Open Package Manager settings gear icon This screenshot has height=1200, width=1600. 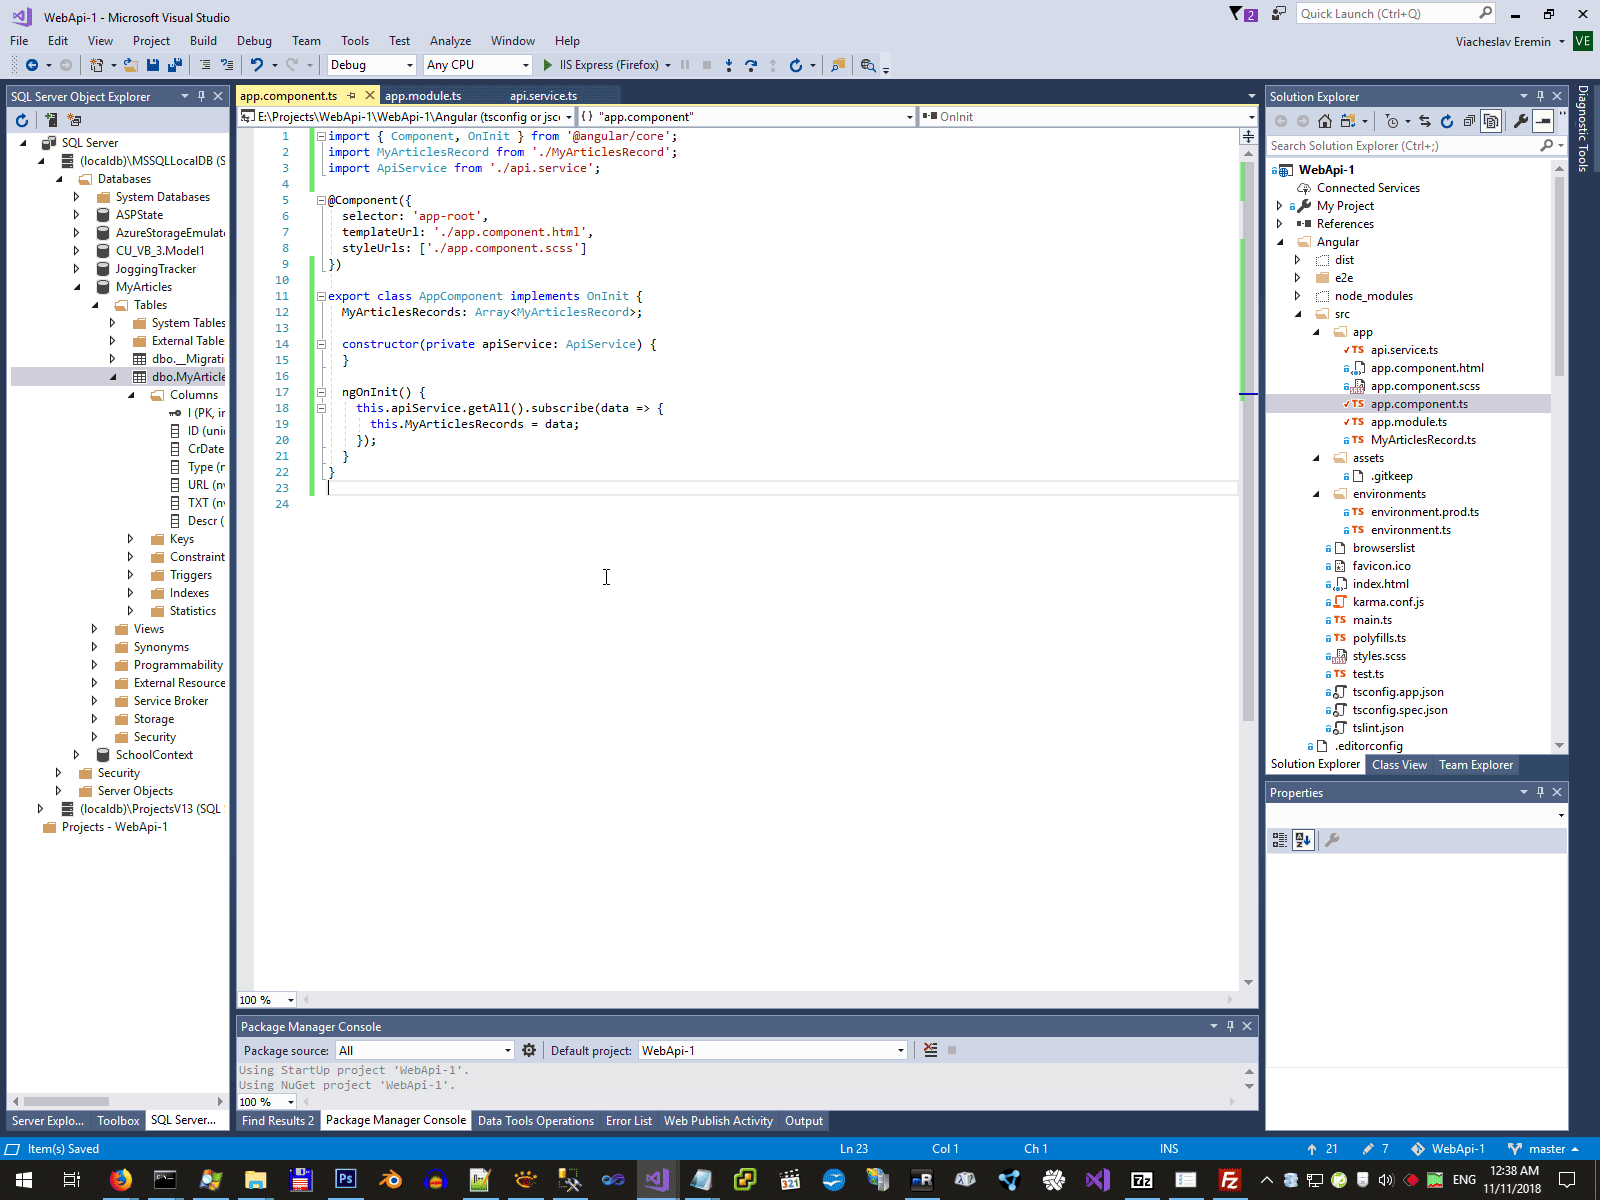click(529, 1050)
